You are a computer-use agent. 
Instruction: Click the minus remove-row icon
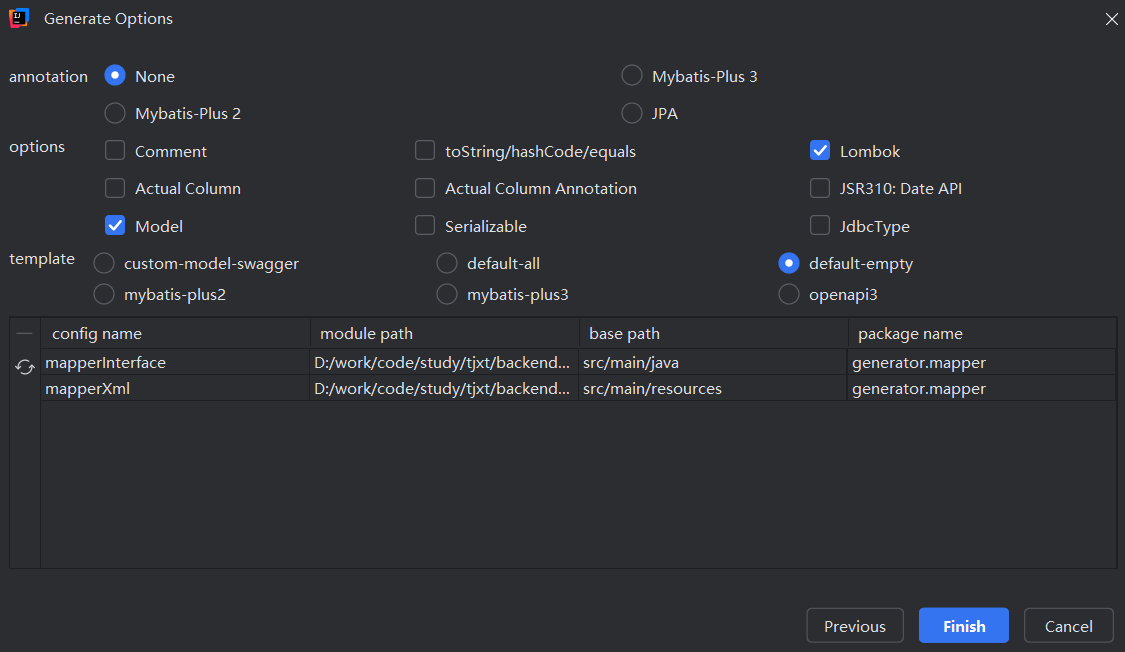pos(24,334)
